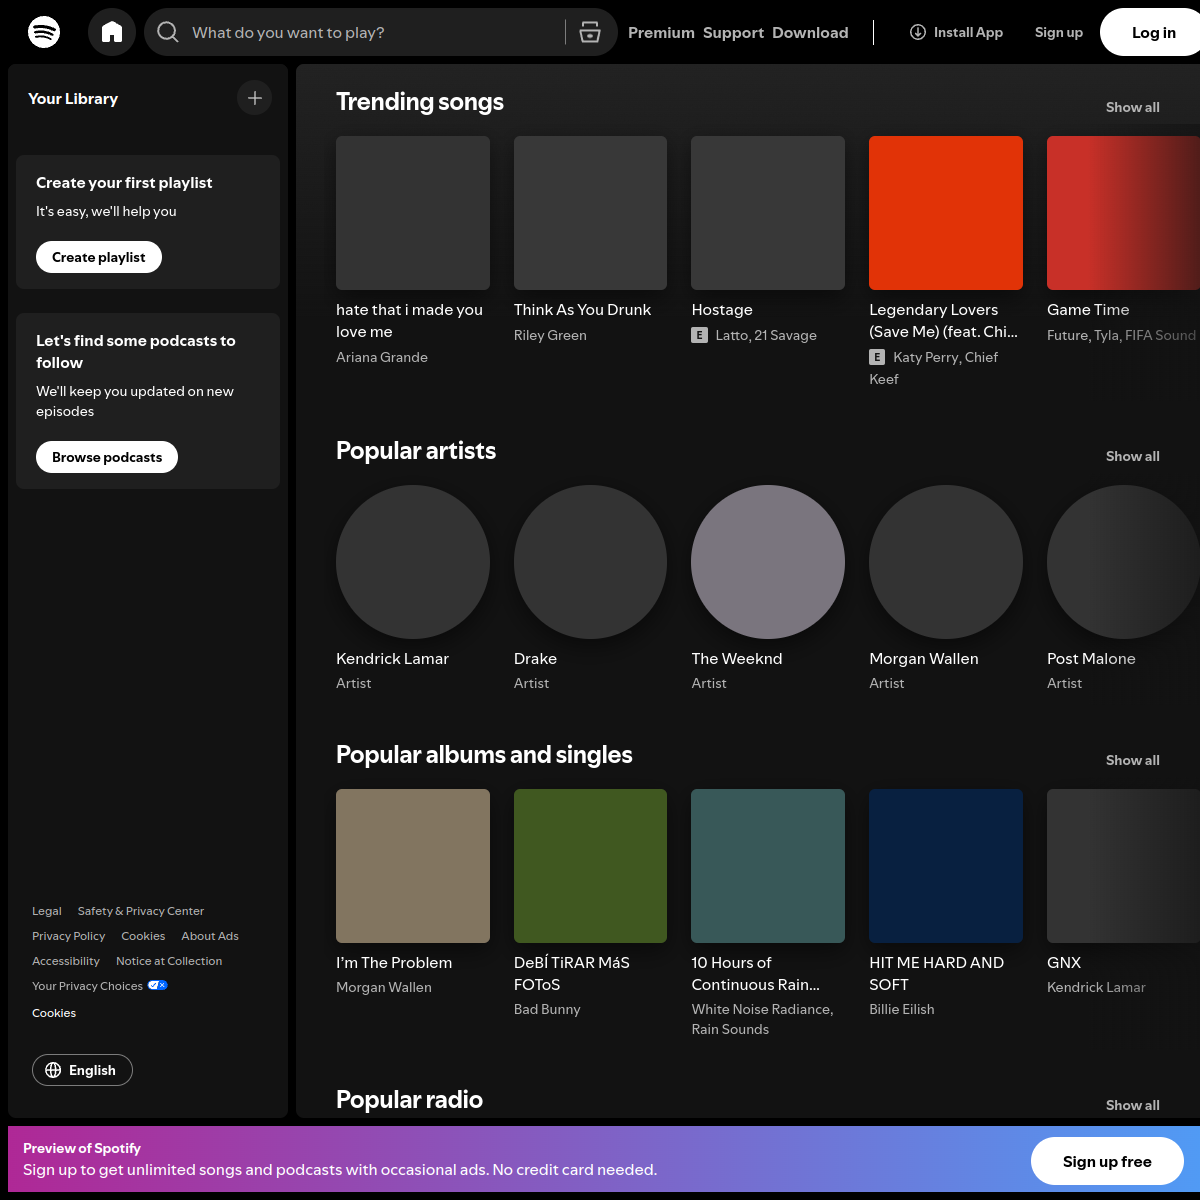Click the Install App download icon
This screenshot has width=1200, height=1200.
pyautogui.click(x=917, y=32)
